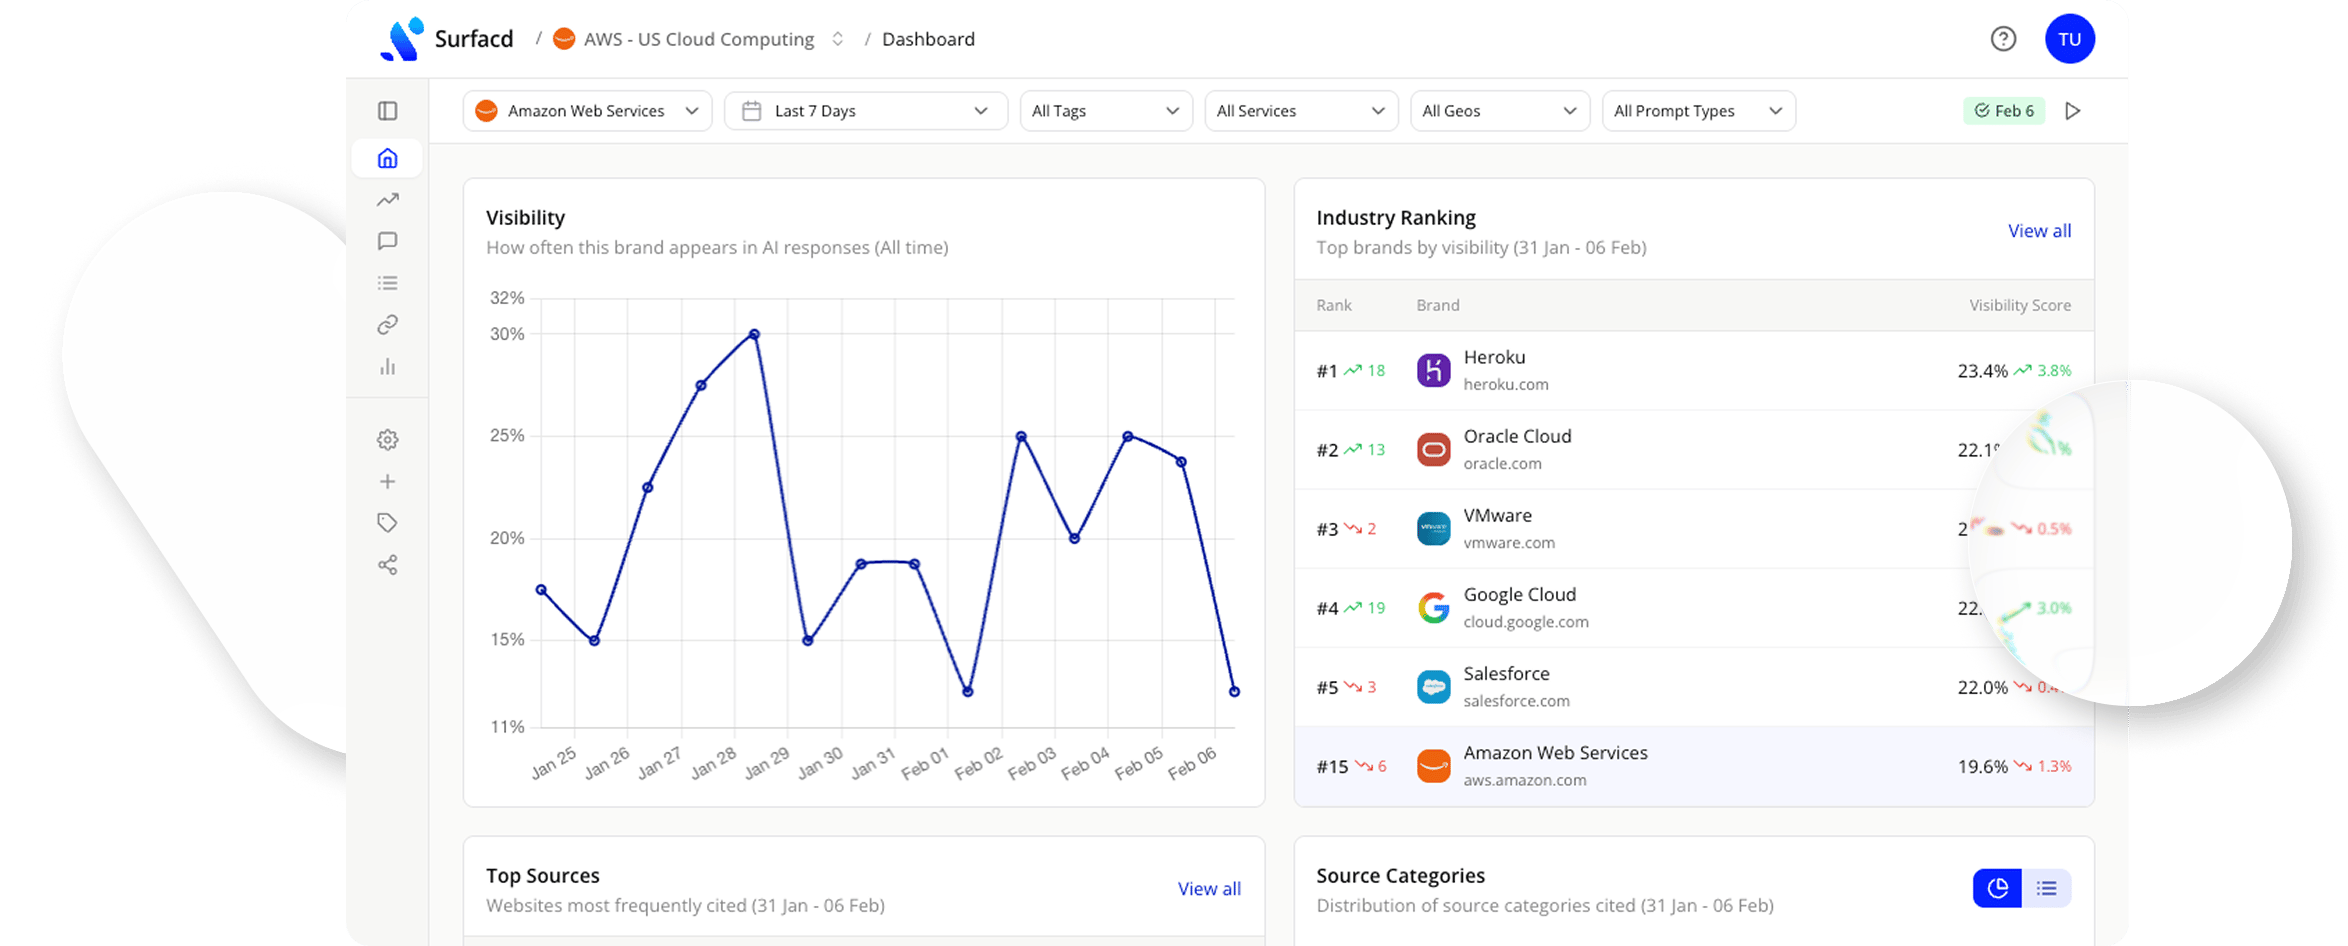Toggle the sidebar panel icon
This screenshot has height=946, width=2348.
pos(387,111)
